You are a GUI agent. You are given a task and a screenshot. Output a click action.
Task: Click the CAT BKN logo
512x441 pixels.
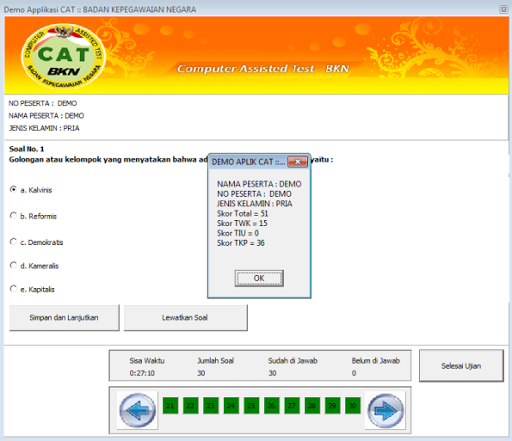tap(63, 56)
